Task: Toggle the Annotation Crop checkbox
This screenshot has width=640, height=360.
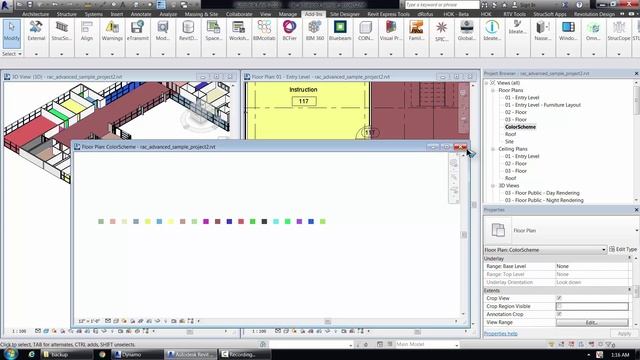Action: [559, 314]
